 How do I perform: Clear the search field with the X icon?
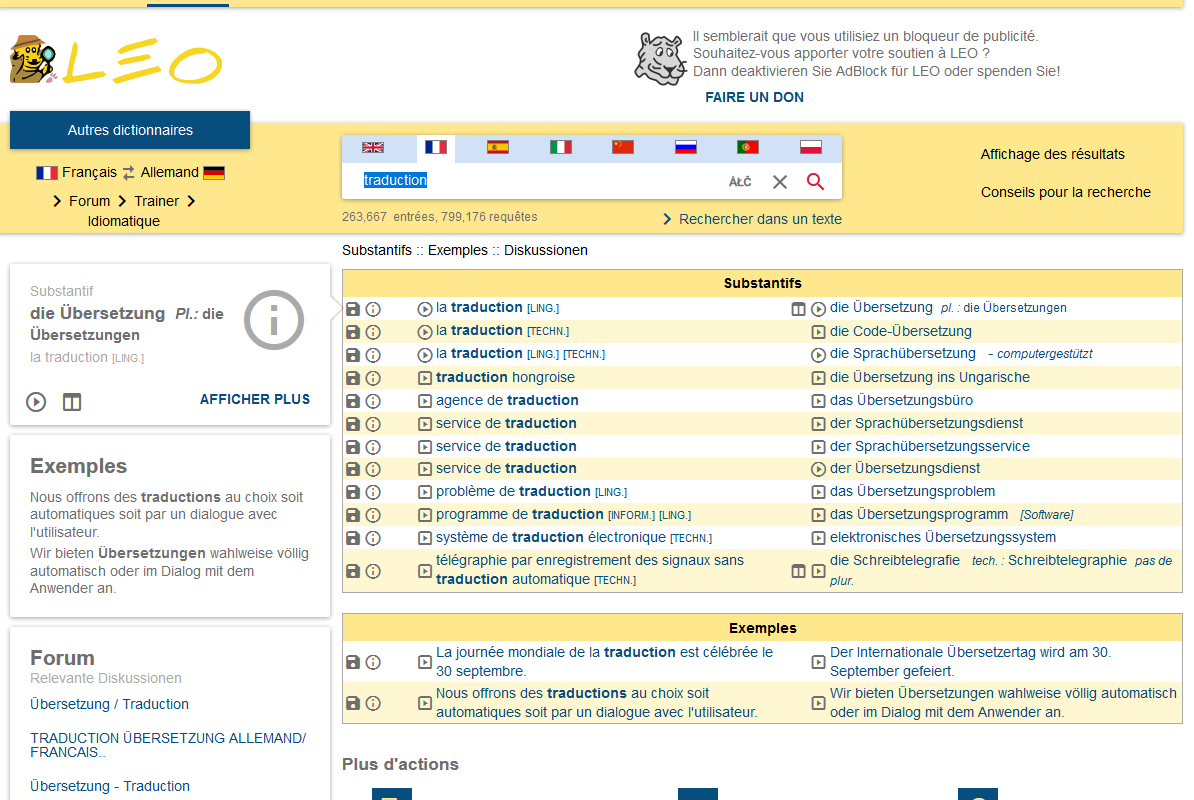click(x=780, y=182)
